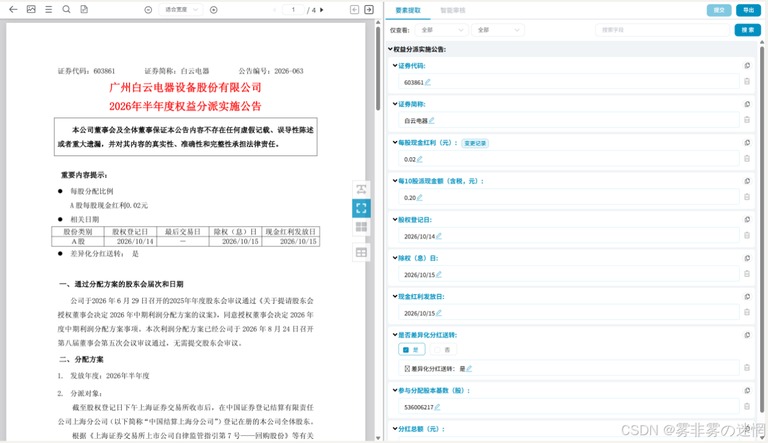Delete the 0.02 entry with trash icon

[747, 158]
